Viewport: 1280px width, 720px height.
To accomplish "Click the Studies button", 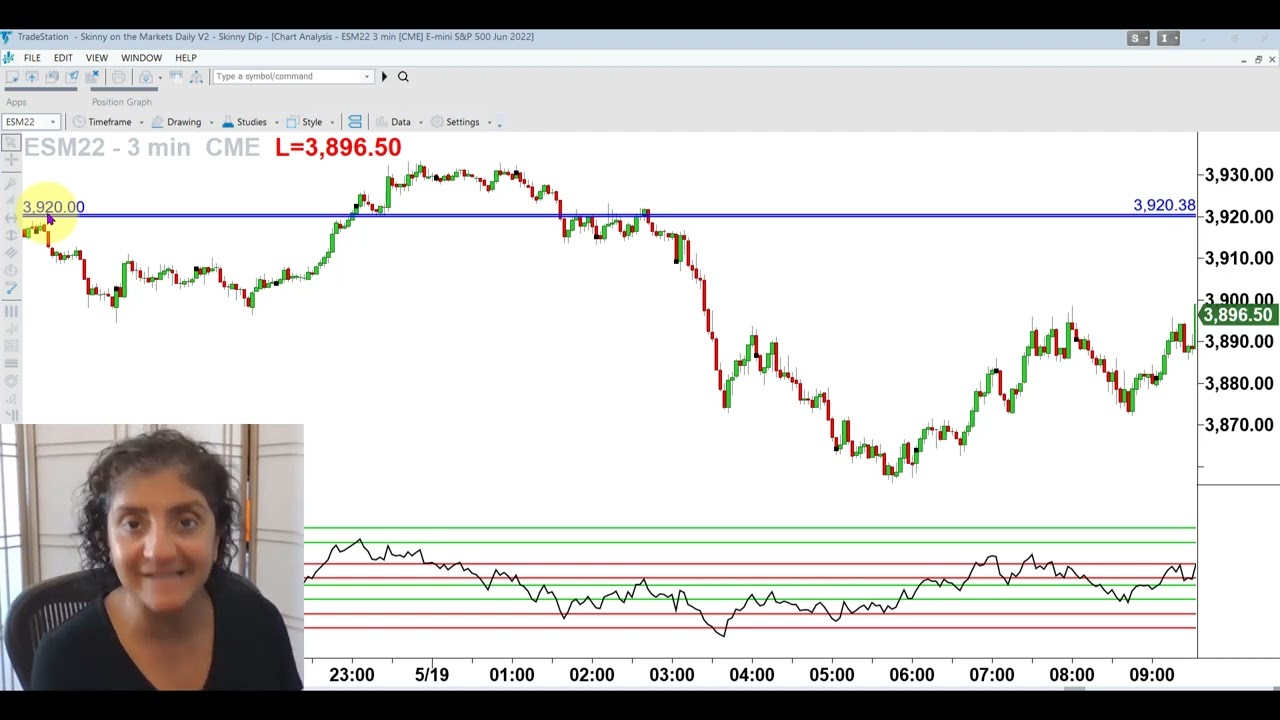I will click(x=245, y=122).
